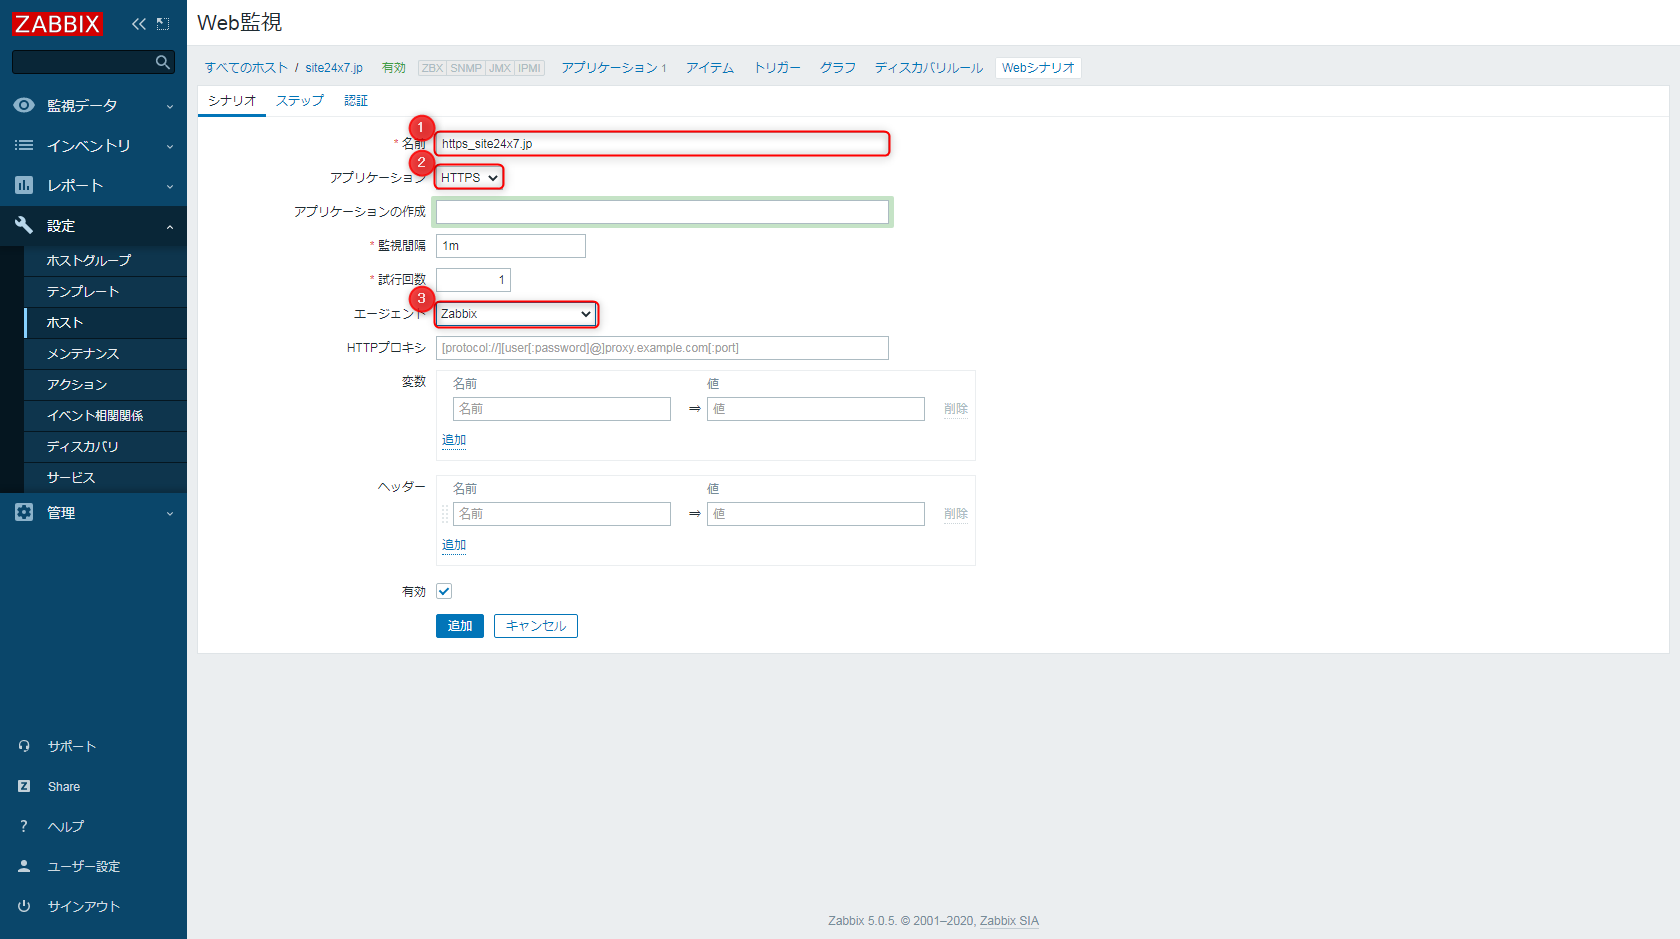This screenshot has height=939, width=1680.
Task: Open the エージェント Zabbix dropdown
Action: click(x=516, y=314)
